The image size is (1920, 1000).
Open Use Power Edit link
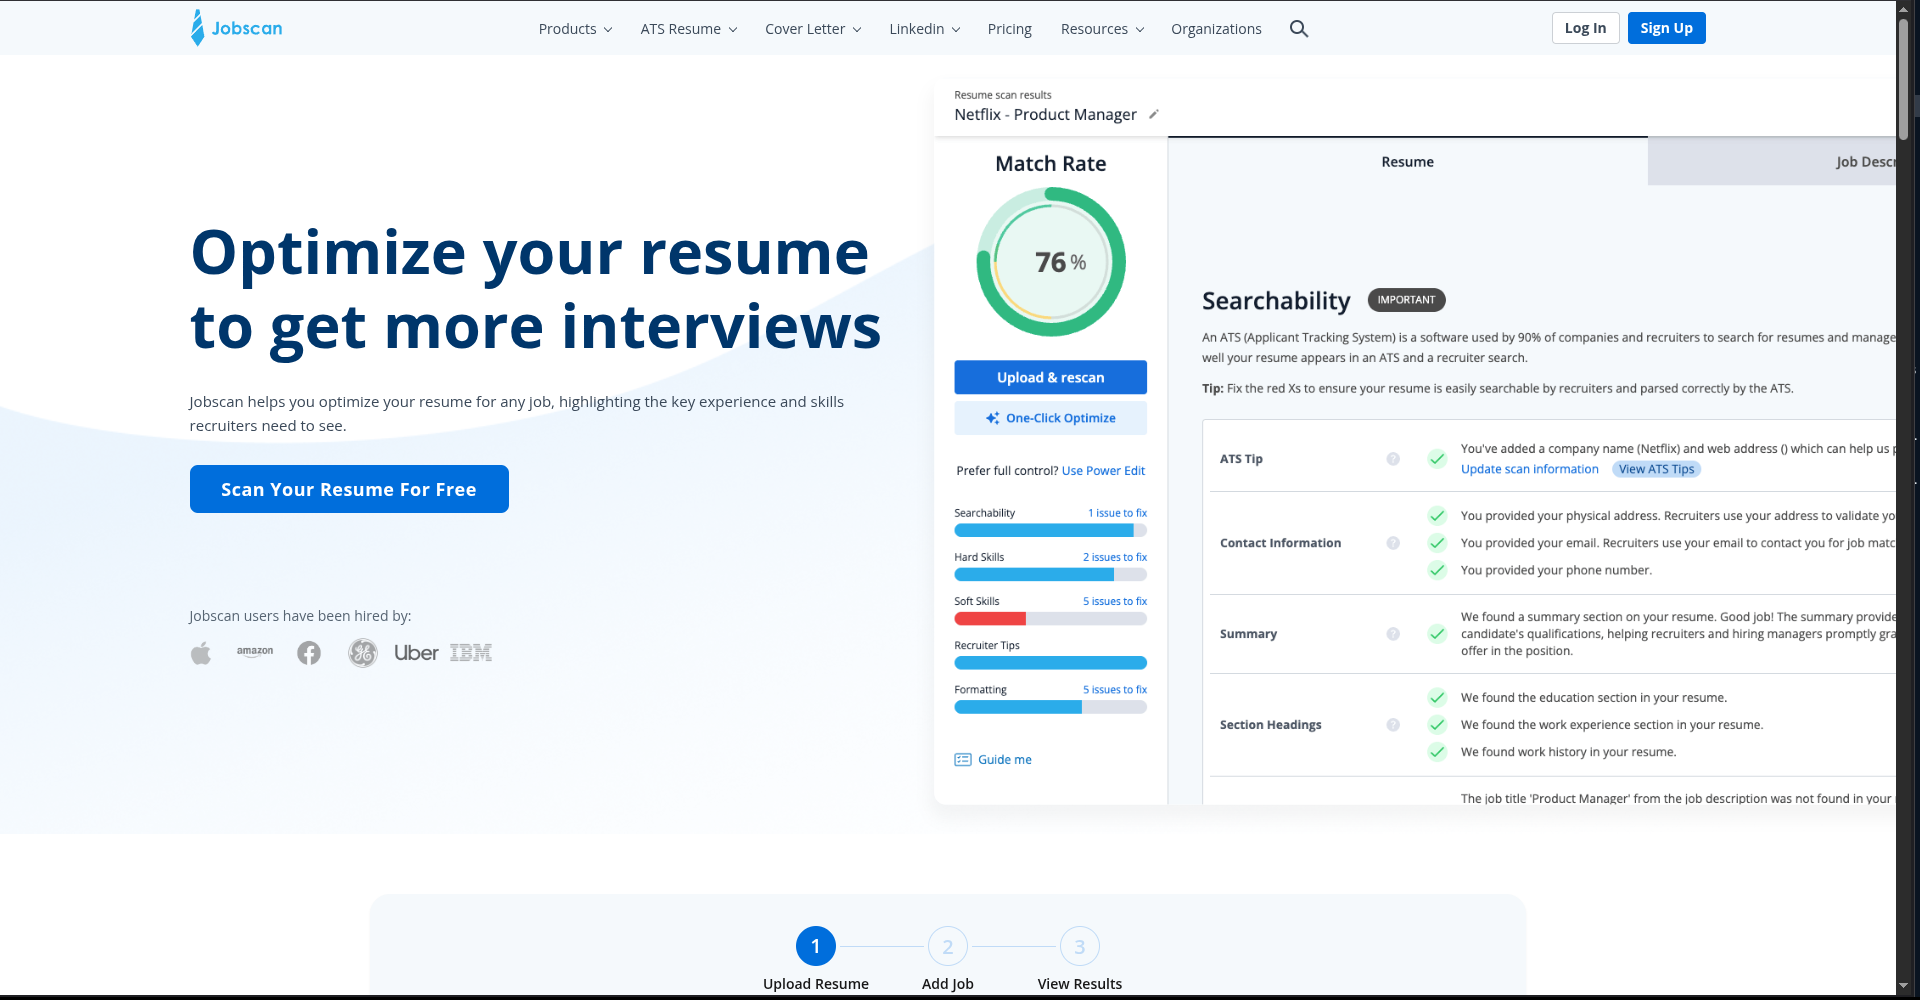[x=1103, y=470]
